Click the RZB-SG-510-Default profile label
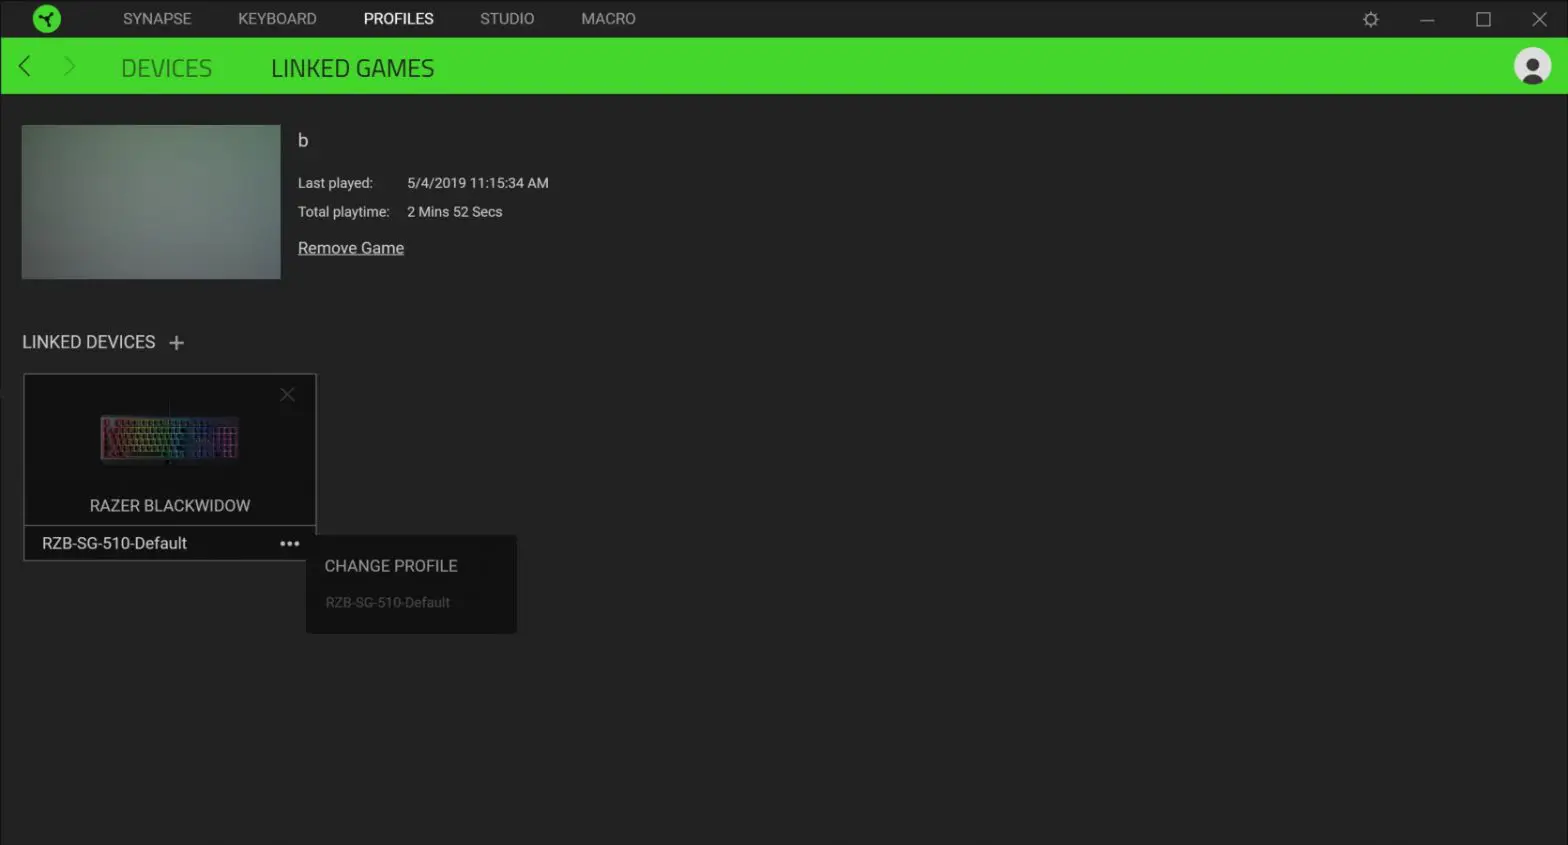 (114, 544)
